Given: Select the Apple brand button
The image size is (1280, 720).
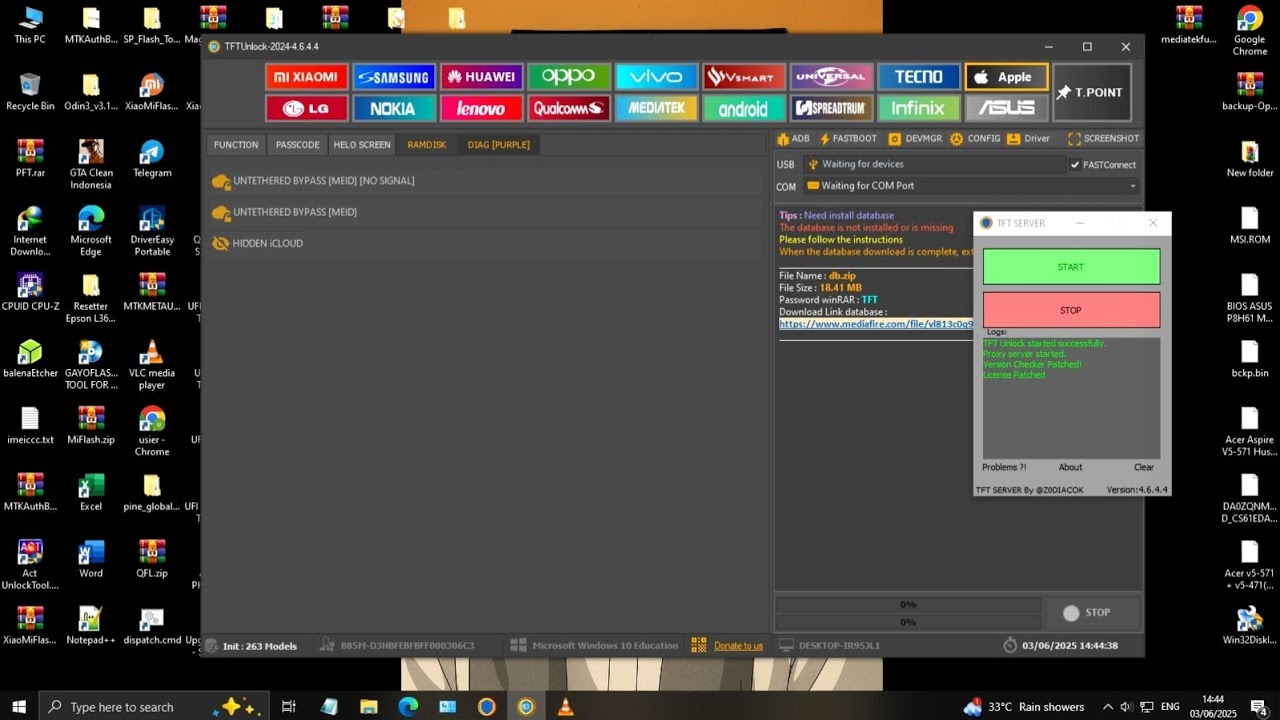Looking at the screenshot, I should tap(1006, 77).
